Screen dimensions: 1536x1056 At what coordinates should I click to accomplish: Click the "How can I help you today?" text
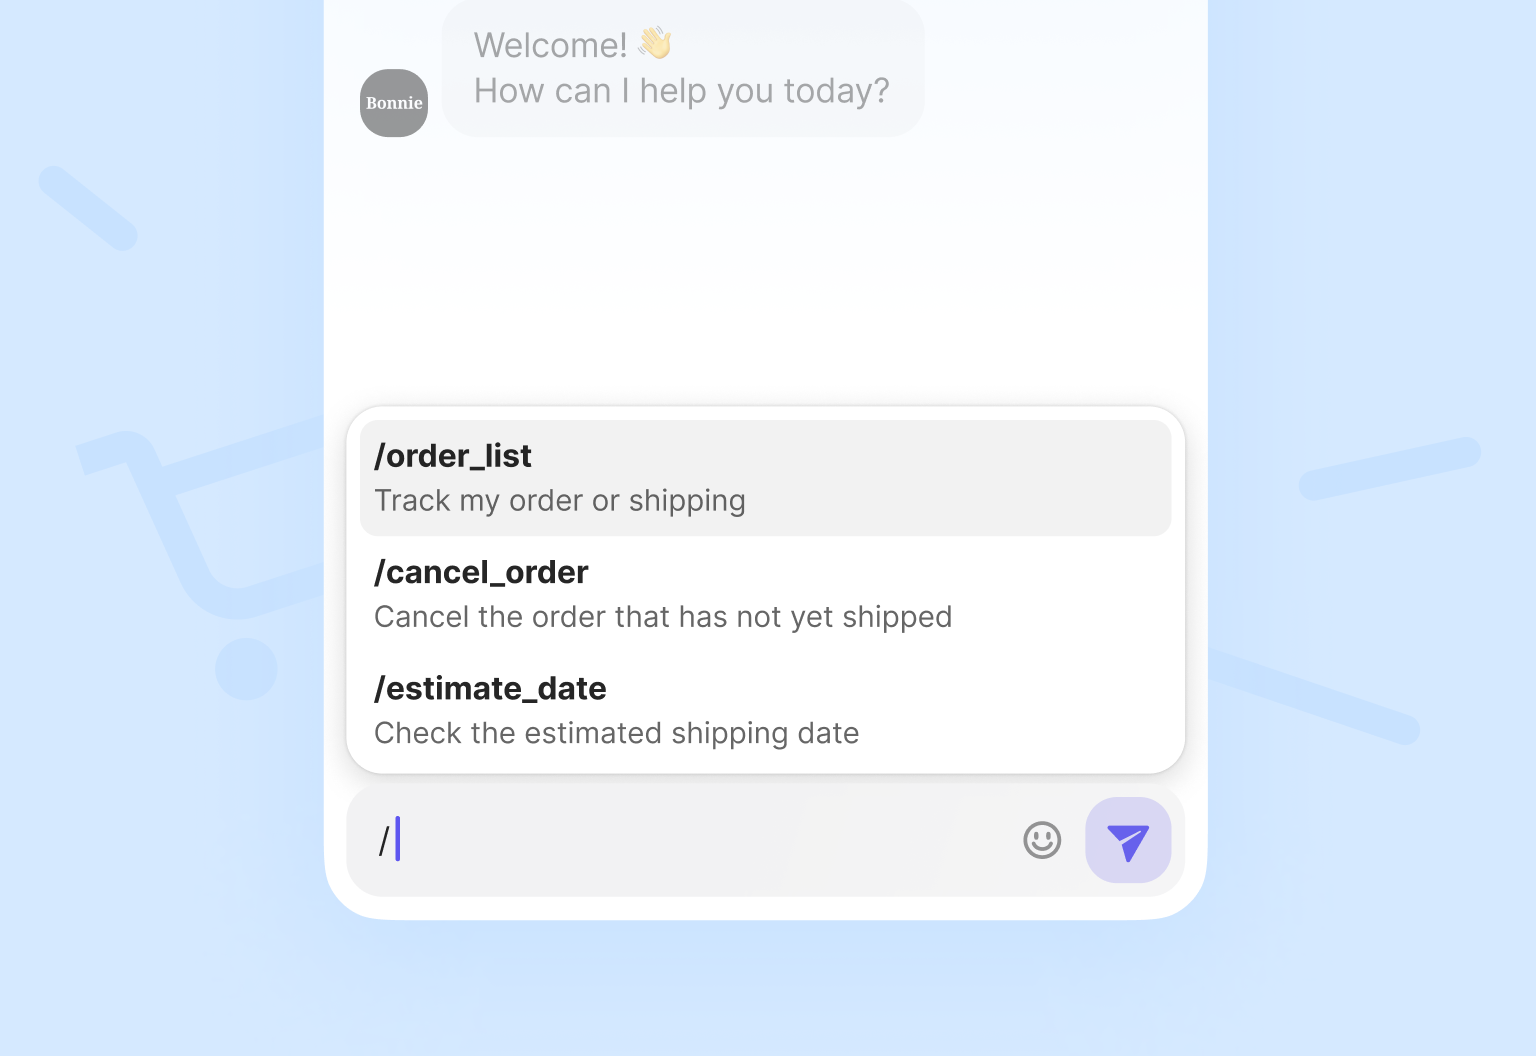coord(681,91)
